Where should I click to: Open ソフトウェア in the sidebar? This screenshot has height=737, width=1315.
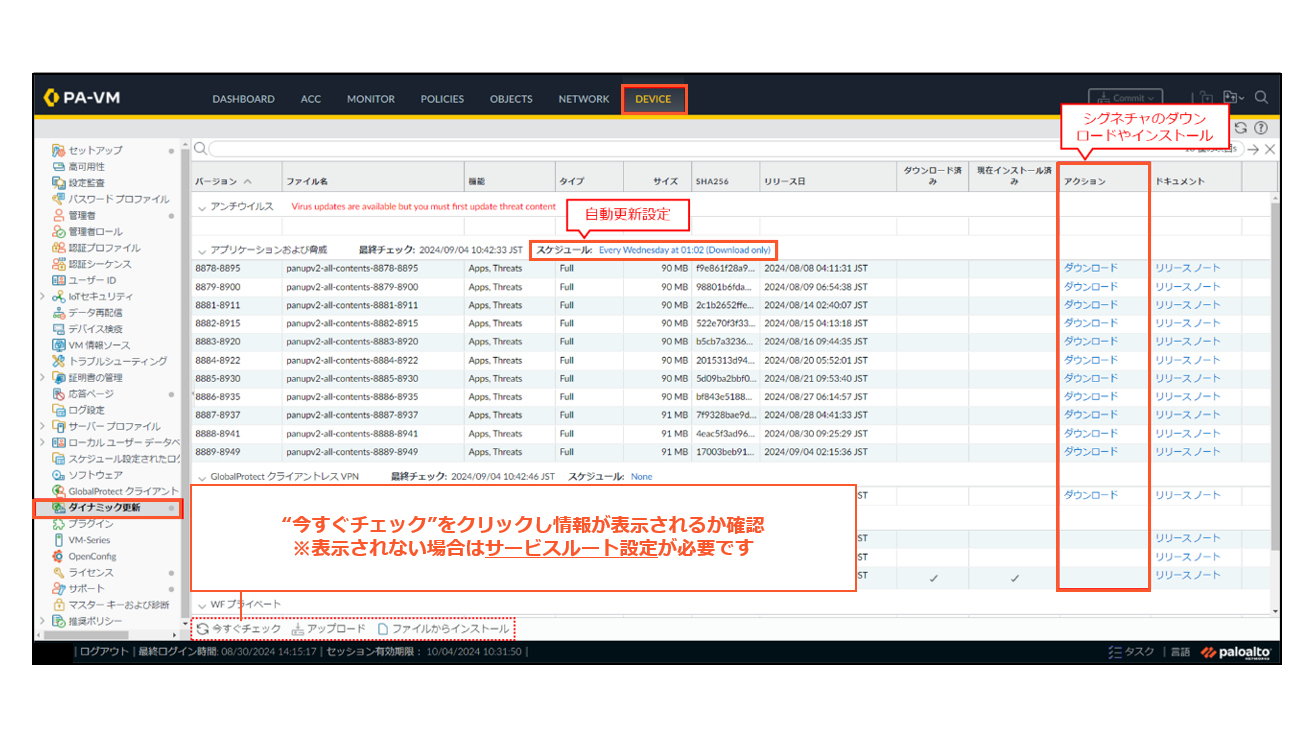[95, 475]
